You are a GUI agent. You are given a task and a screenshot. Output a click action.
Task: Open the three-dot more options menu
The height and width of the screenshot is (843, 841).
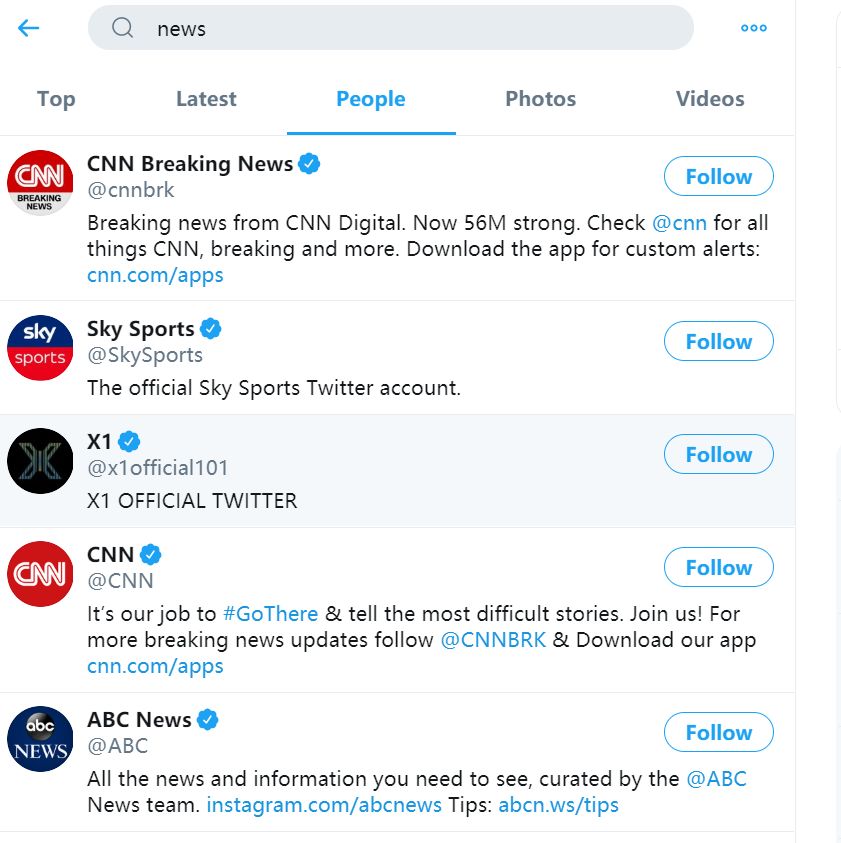(x=753, y=28)
